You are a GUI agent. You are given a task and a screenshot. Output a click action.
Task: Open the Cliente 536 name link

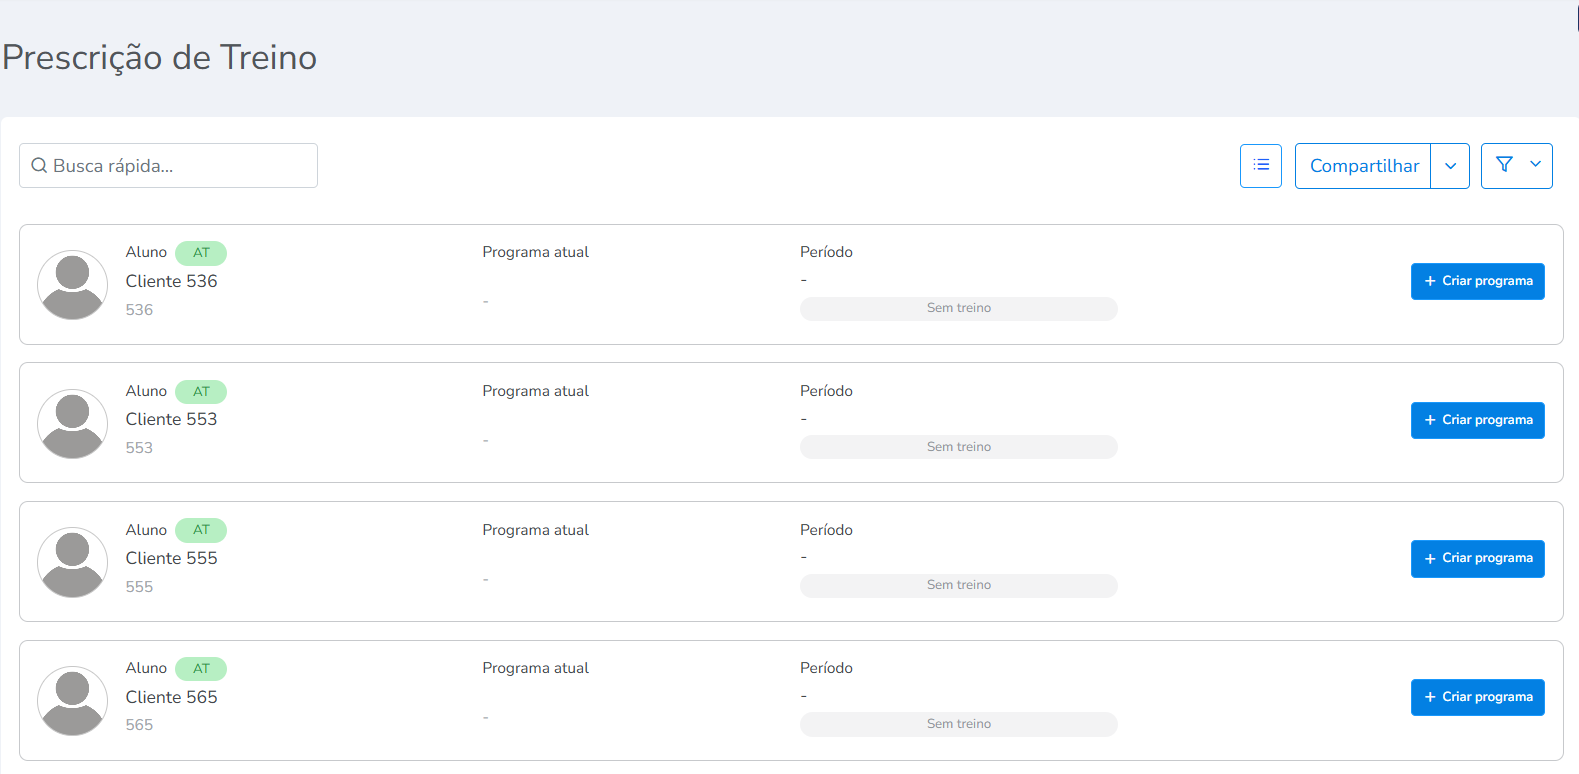[171, 281]
